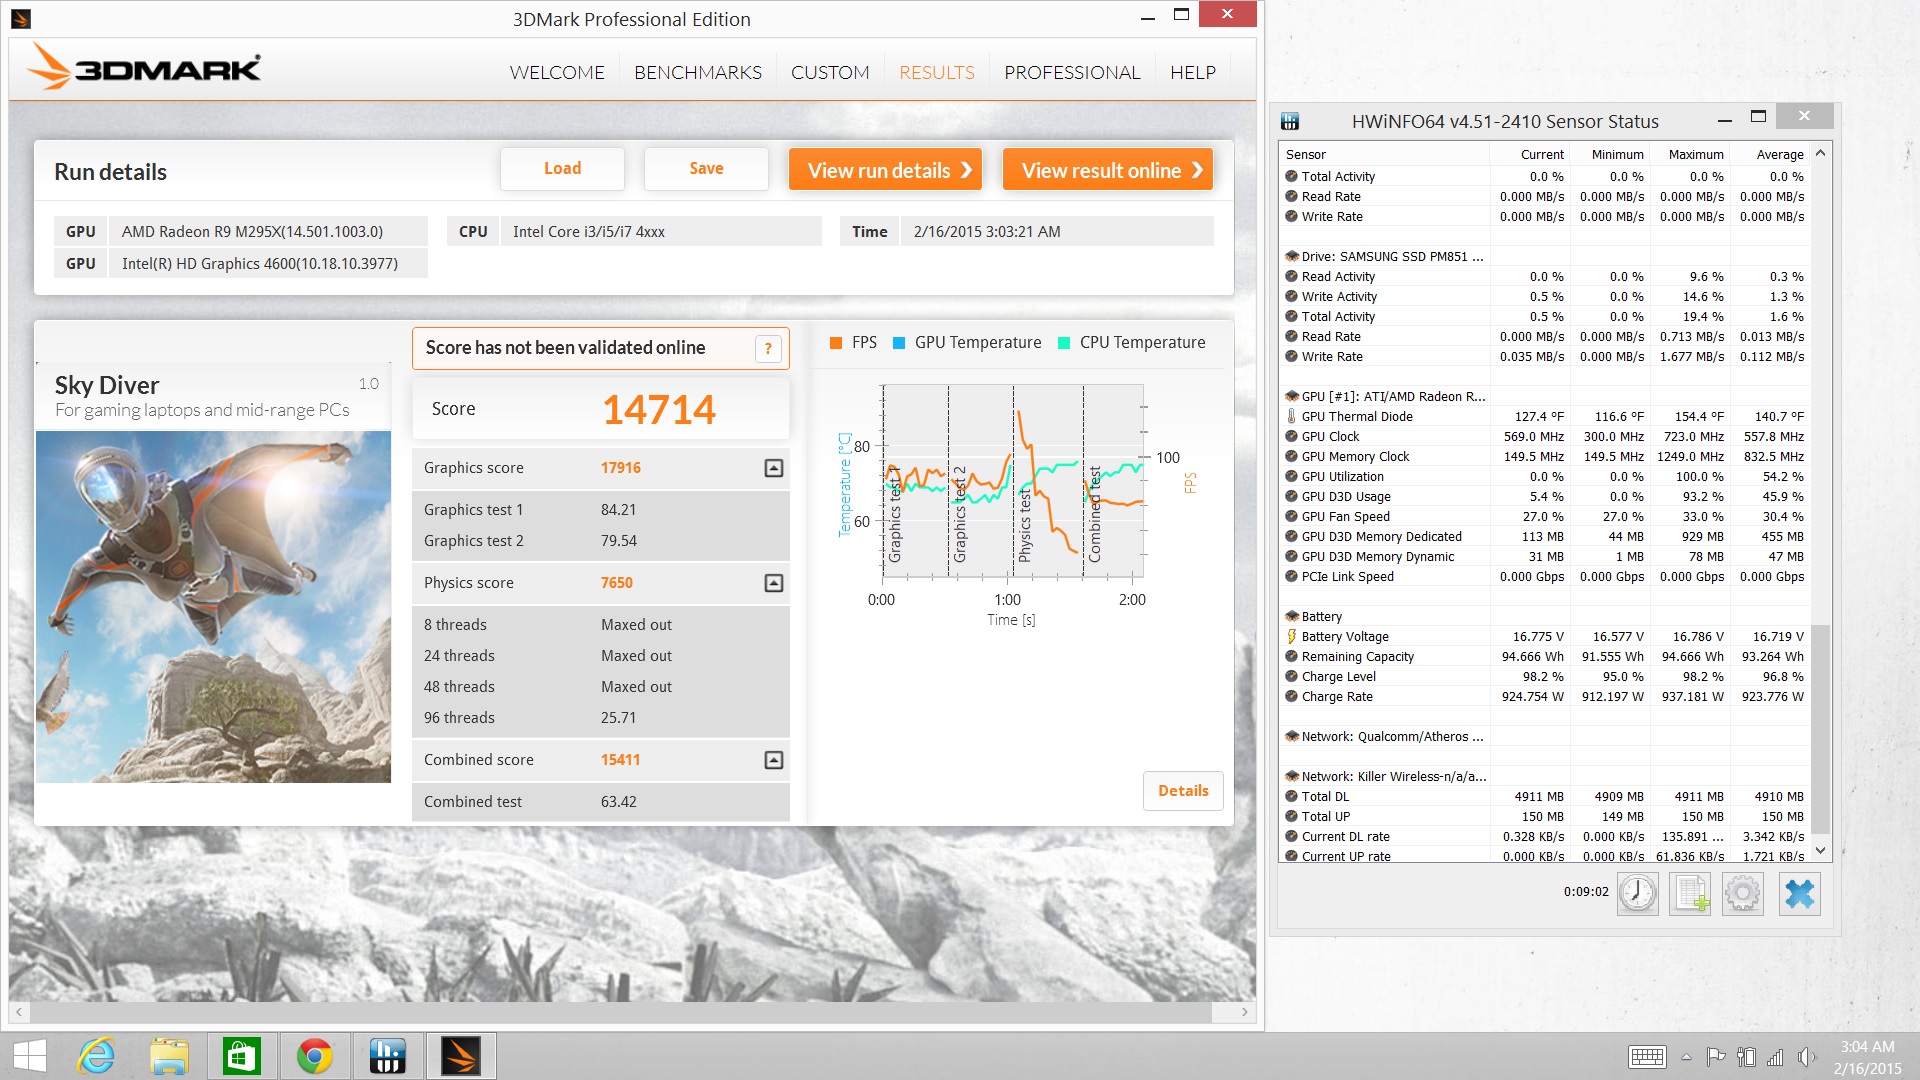Click the Action Center flag tray icon
This screenshot has width=1920, height=1080.
coord(1716,1056)
